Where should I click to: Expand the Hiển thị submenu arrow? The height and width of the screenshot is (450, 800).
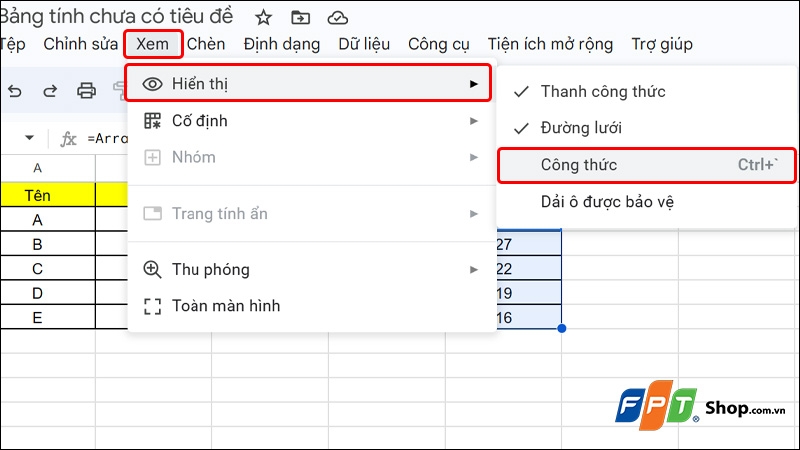click(x=474, y=84)
